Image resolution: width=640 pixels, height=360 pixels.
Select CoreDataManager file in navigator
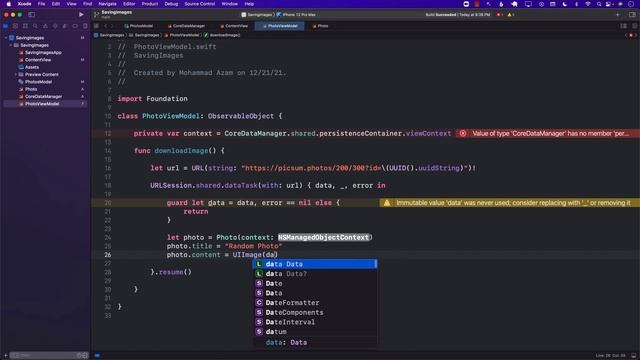(x=43, y=96)
